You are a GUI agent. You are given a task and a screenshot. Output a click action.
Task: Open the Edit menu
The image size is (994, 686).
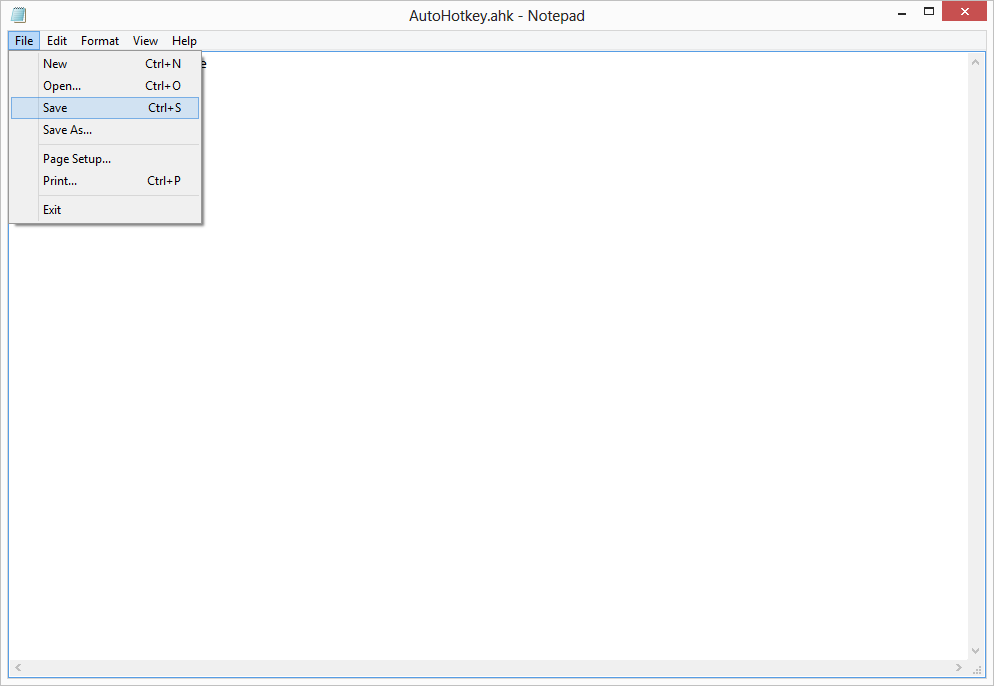coord(56,41)
